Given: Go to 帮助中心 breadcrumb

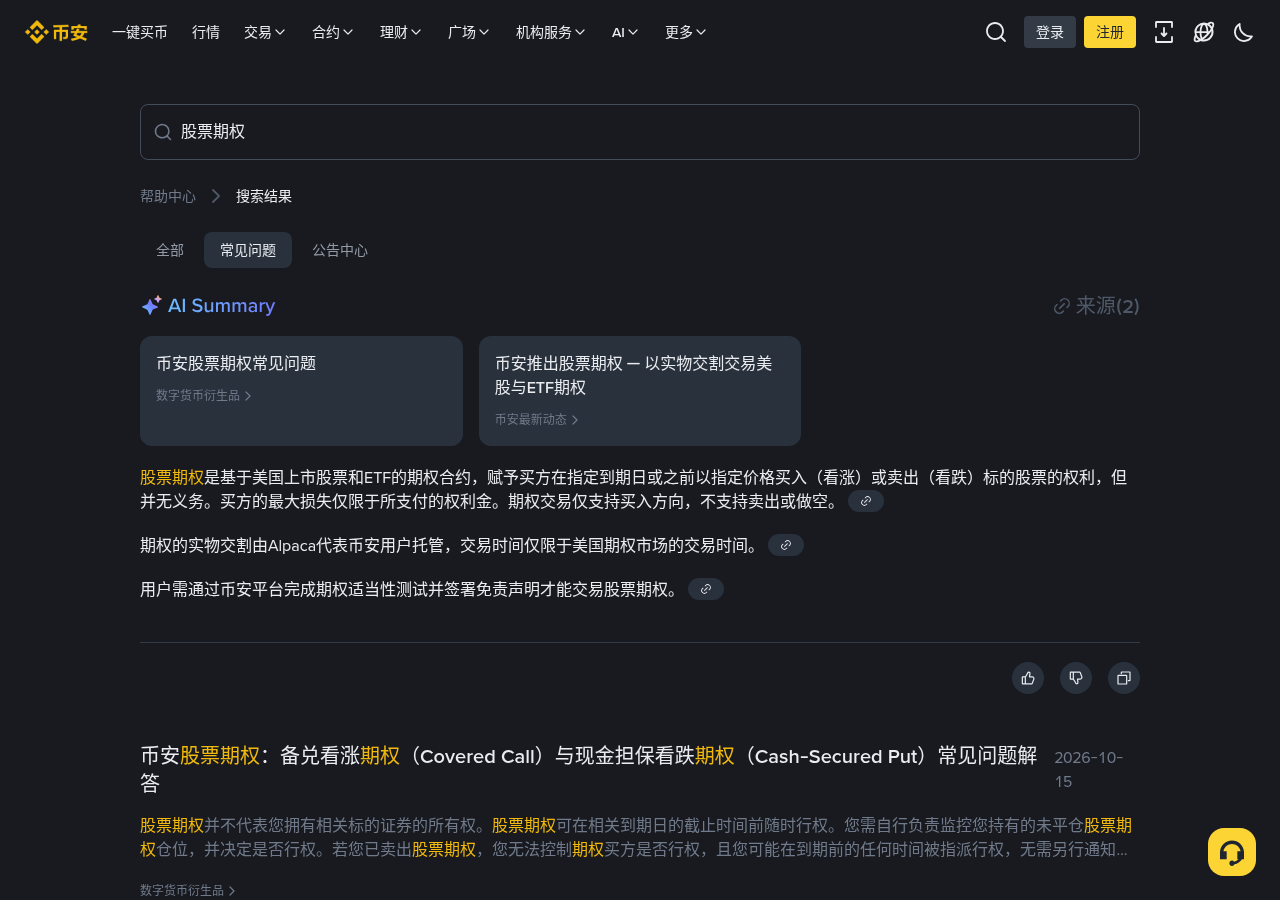Looking at the screenshot, I should (168, 196).
